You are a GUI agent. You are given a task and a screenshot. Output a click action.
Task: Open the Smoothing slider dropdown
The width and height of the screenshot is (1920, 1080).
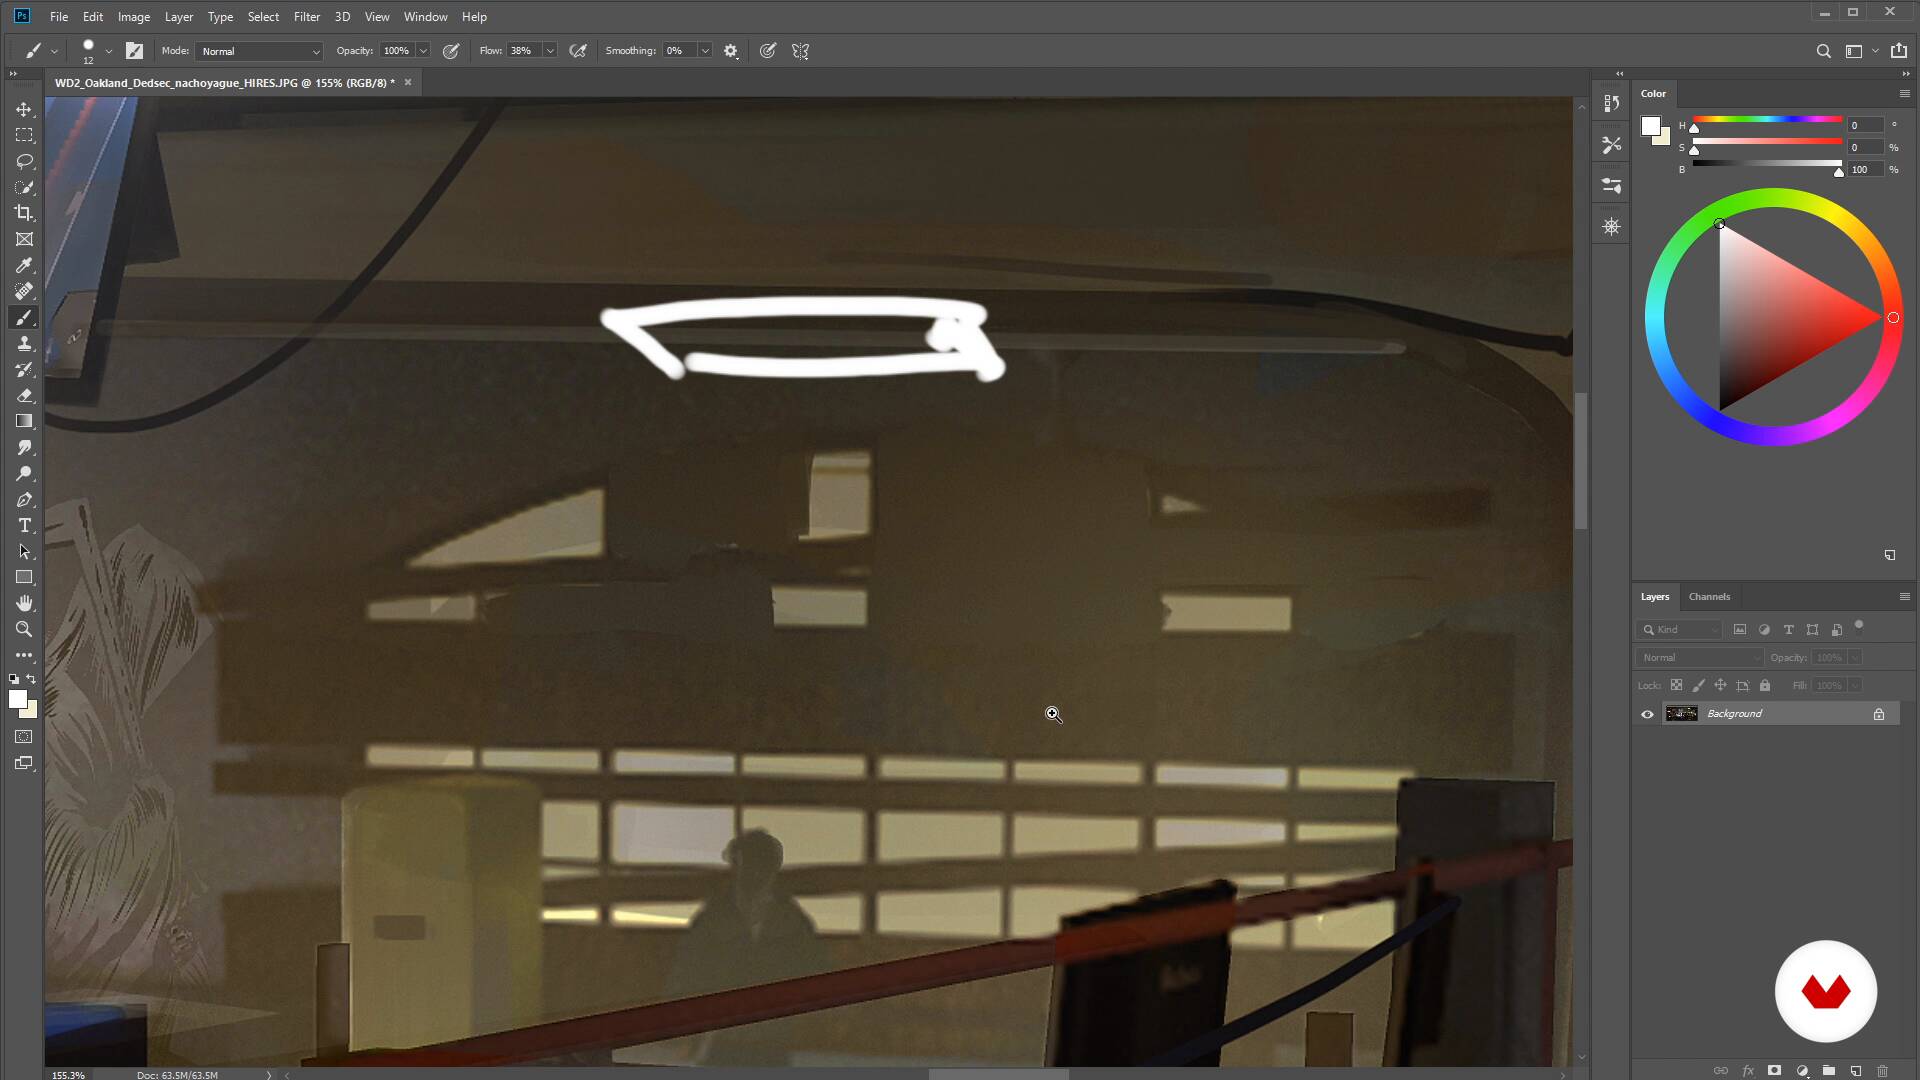(704, 51)
